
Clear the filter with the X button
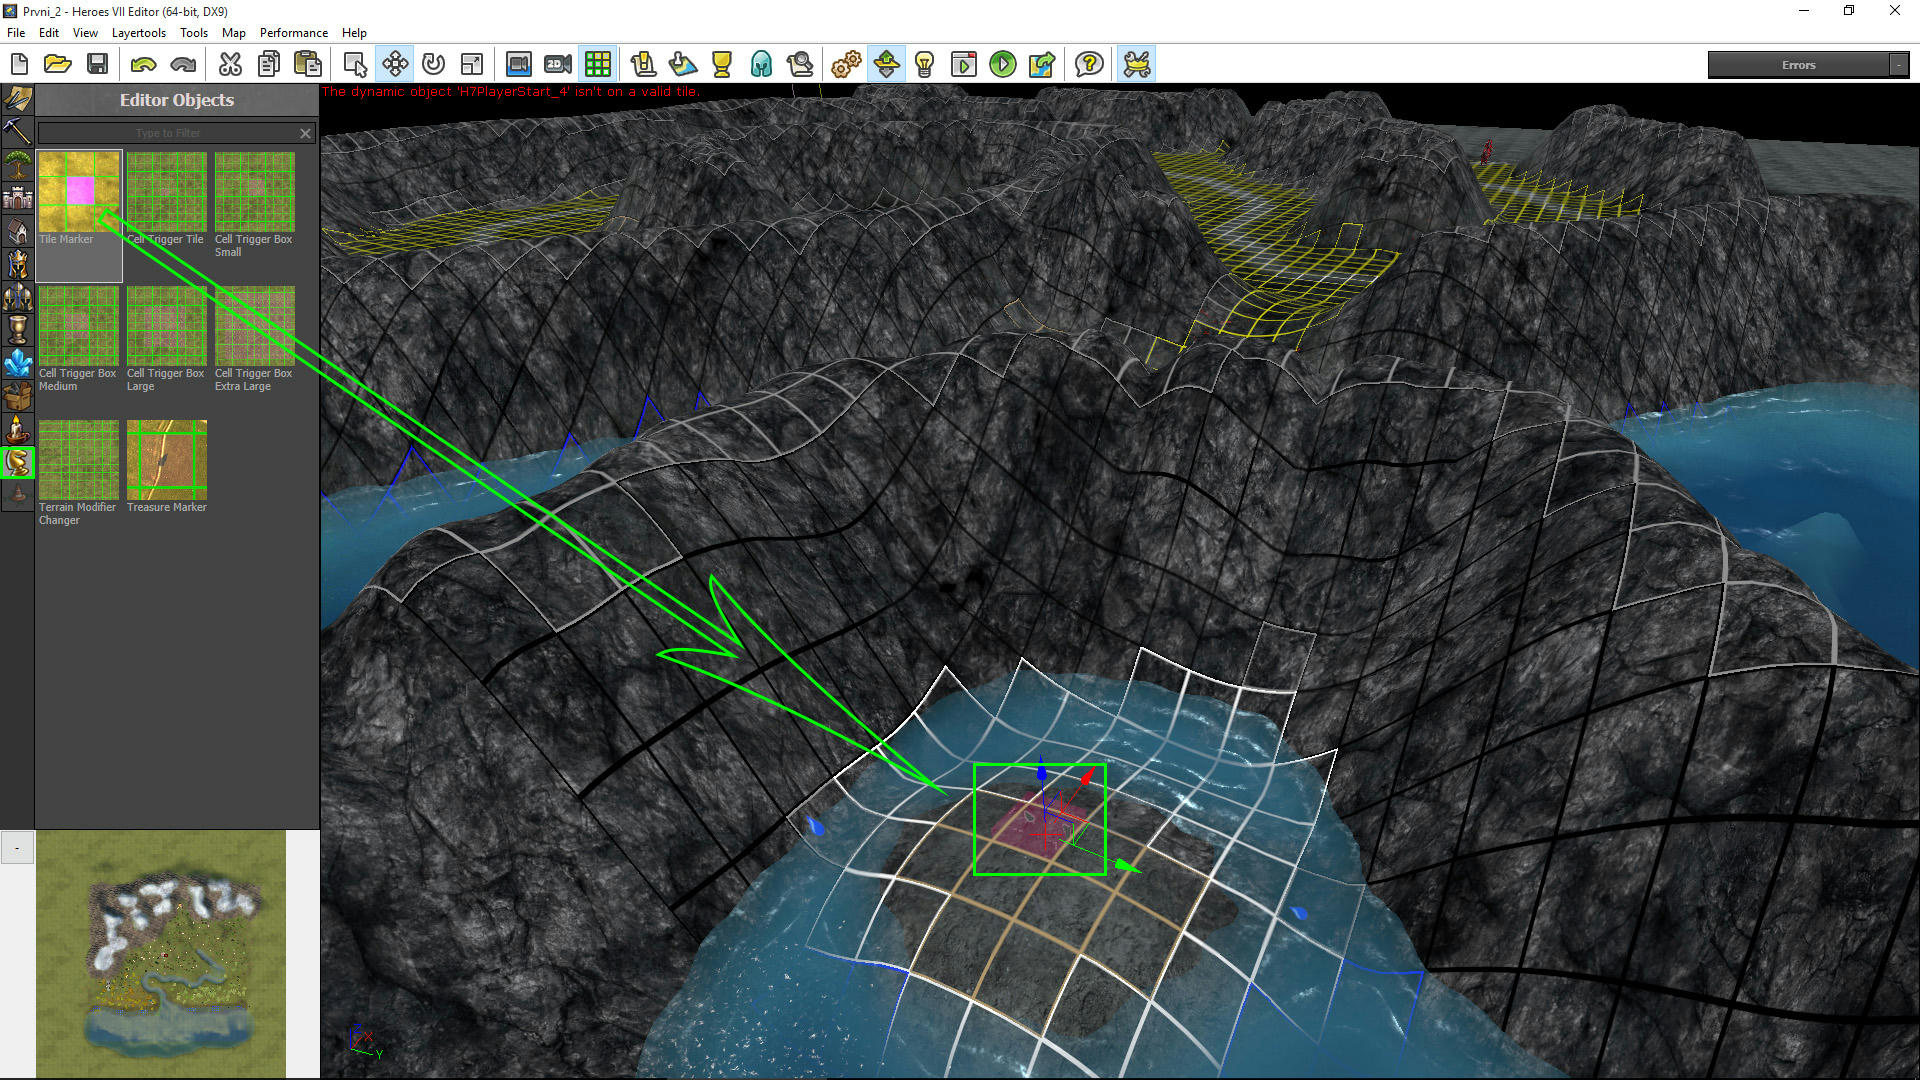tap(306, 133)
